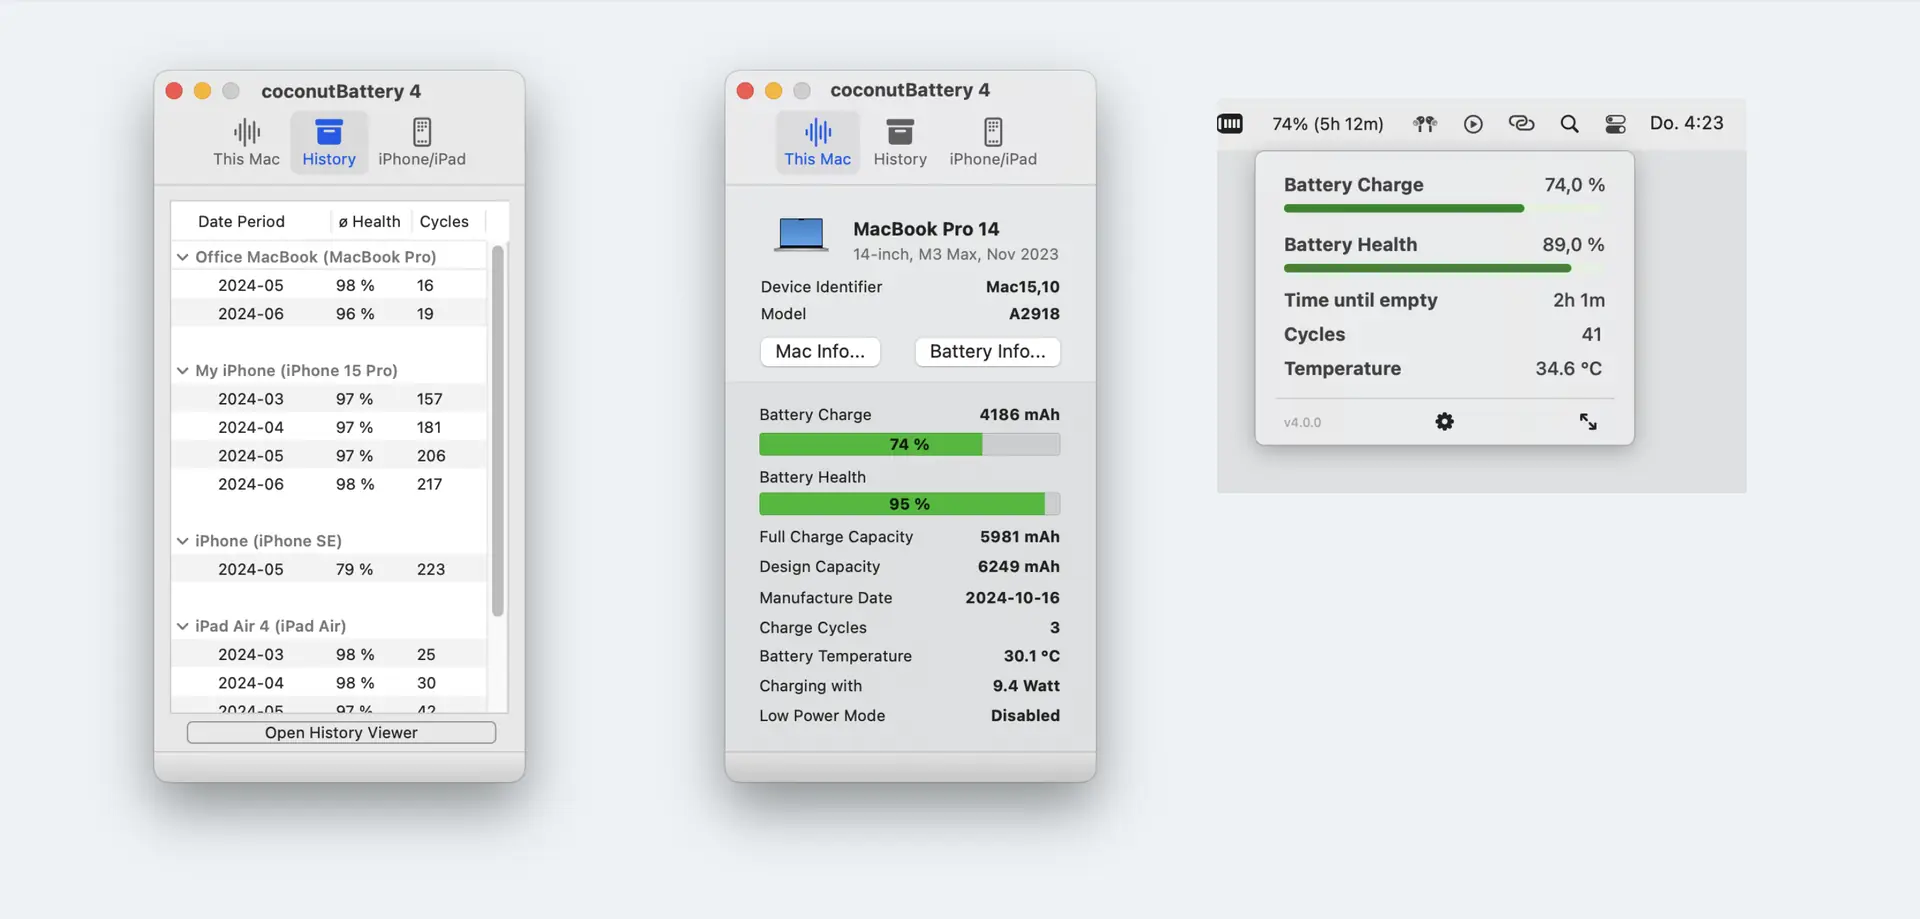1920x919 pixels.
Task: Select the highlighted History tab above the history list
Action: [329, 142]
